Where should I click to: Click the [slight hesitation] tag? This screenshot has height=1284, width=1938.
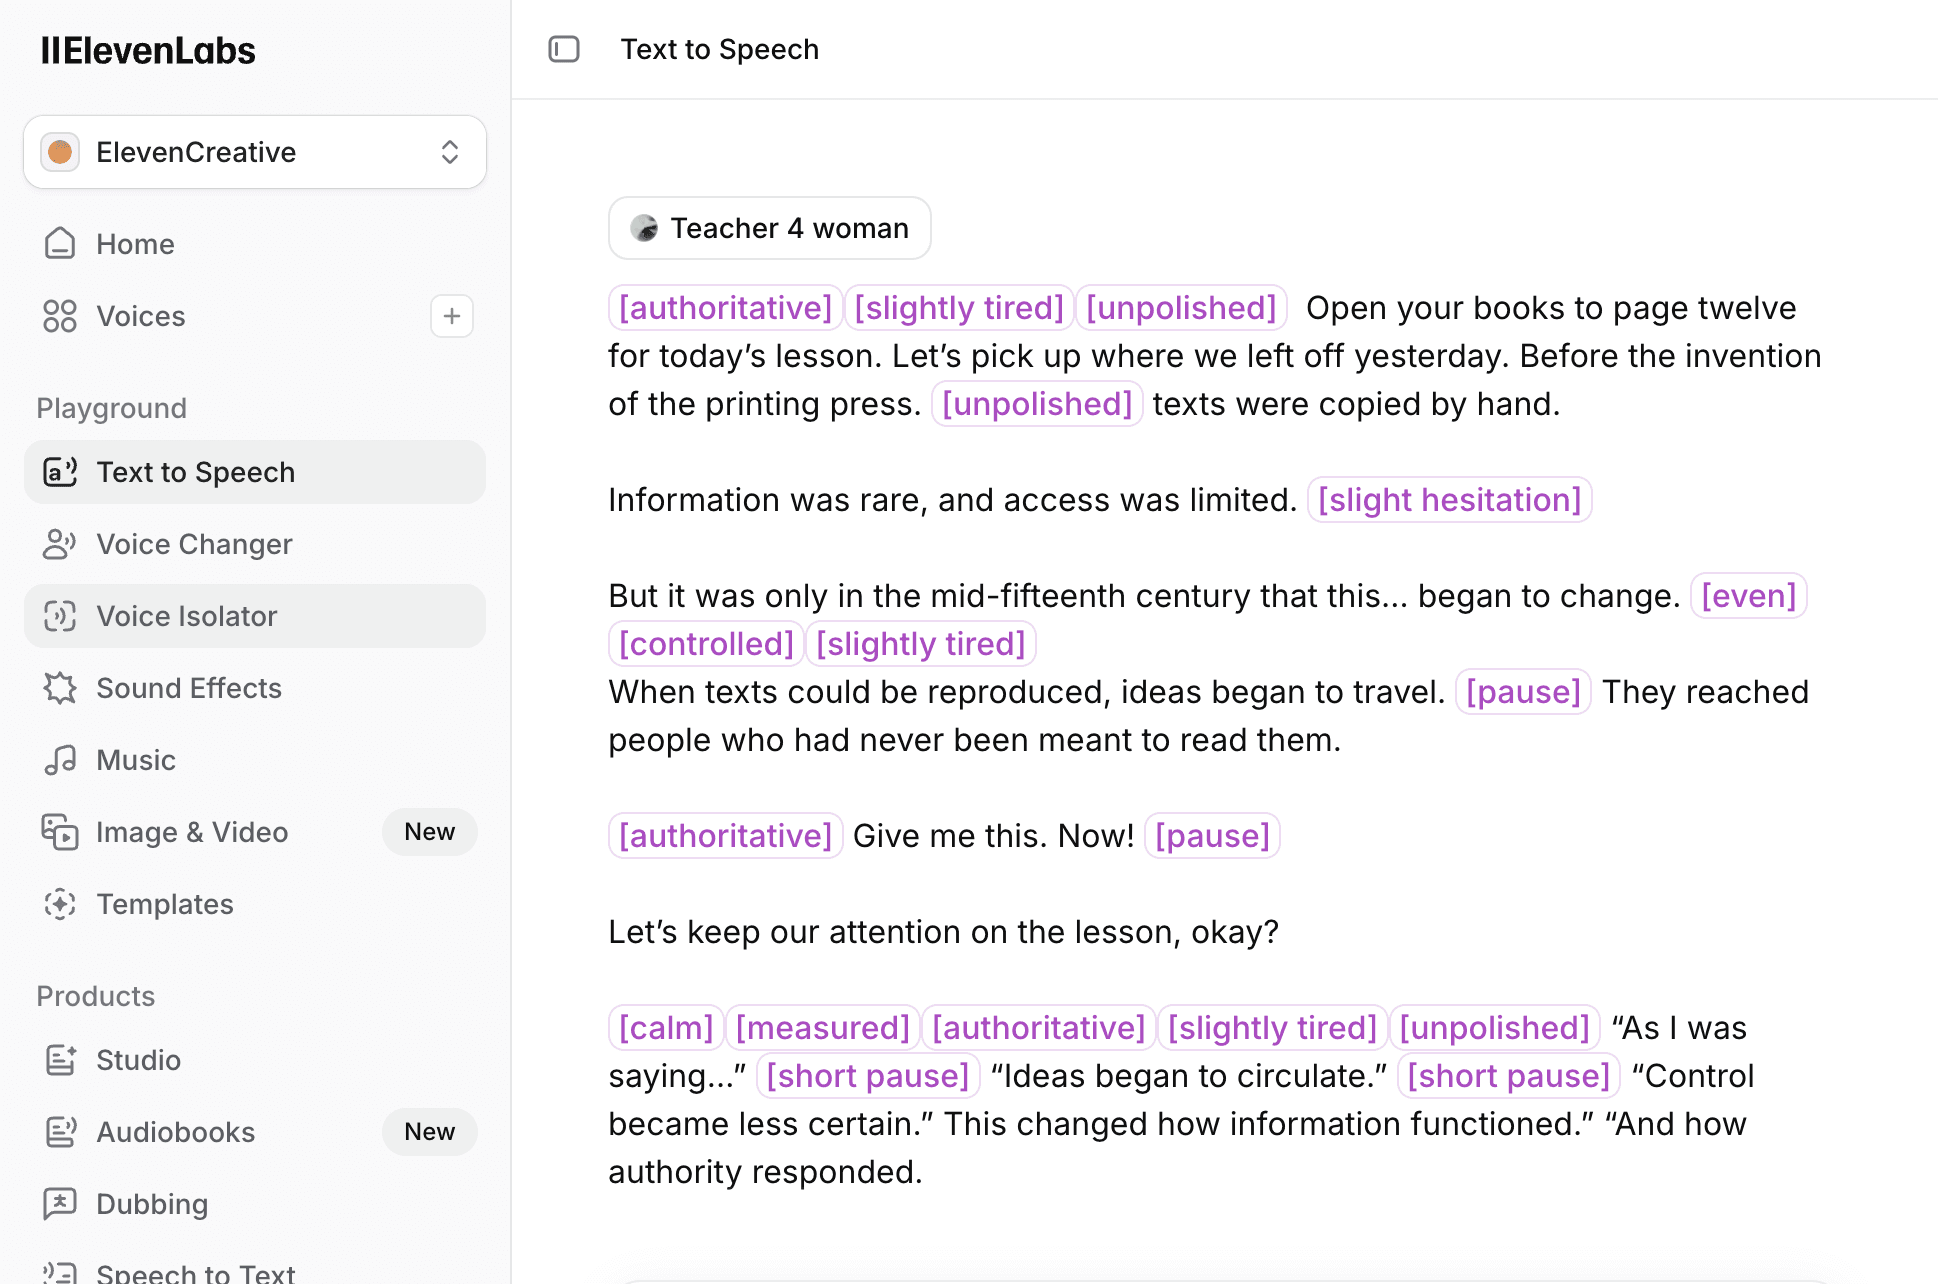pyautogui.click(x=1449, y=500)
